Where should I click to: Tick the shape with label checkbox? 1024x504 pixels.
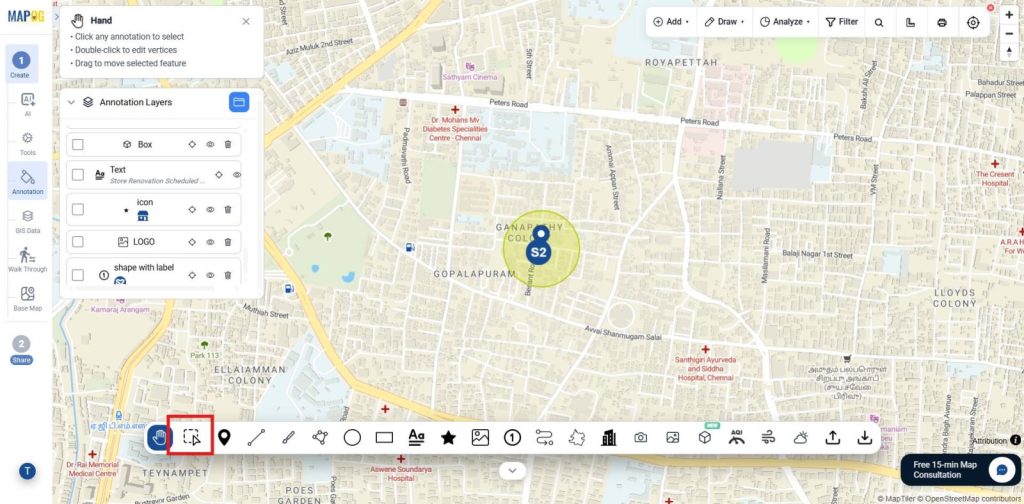78,275
